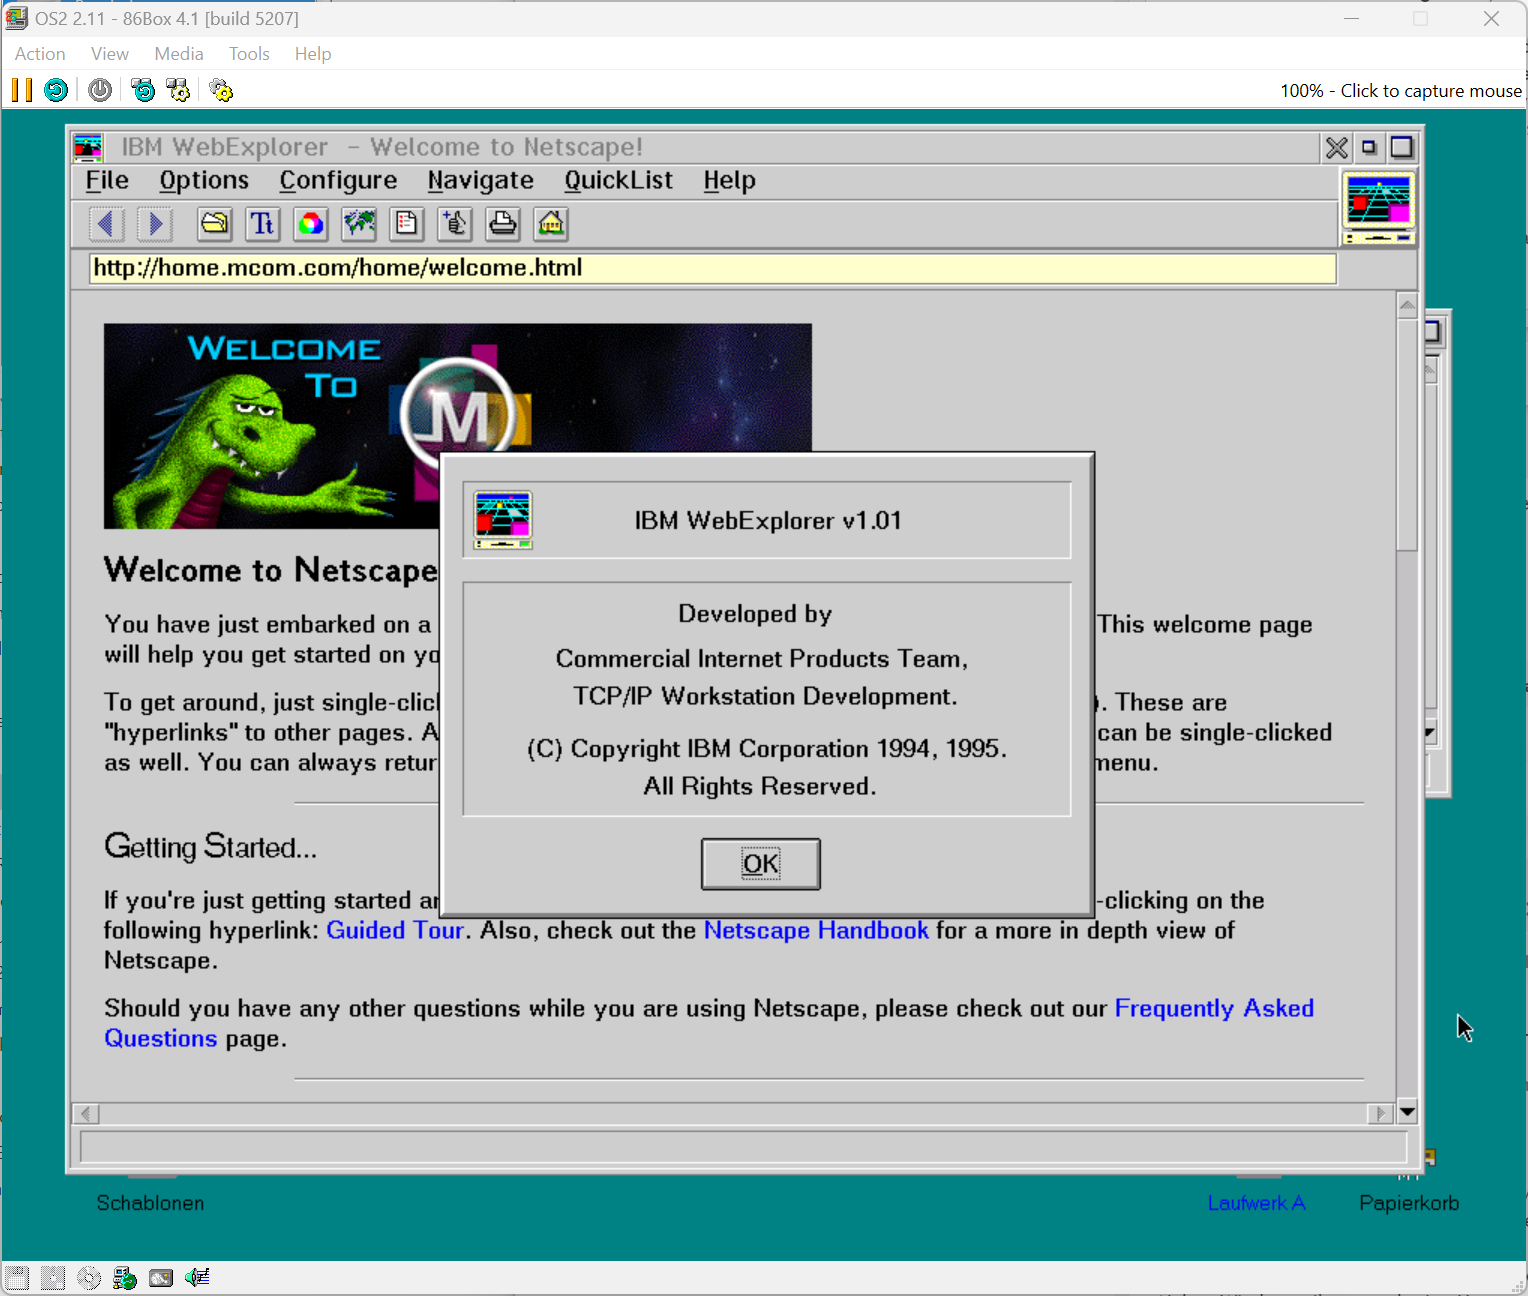Image resolution: width=1528 pixels, height=1296 pixels.
Task: Open the File menu in WebExplorer
Action: pos(107,181)
